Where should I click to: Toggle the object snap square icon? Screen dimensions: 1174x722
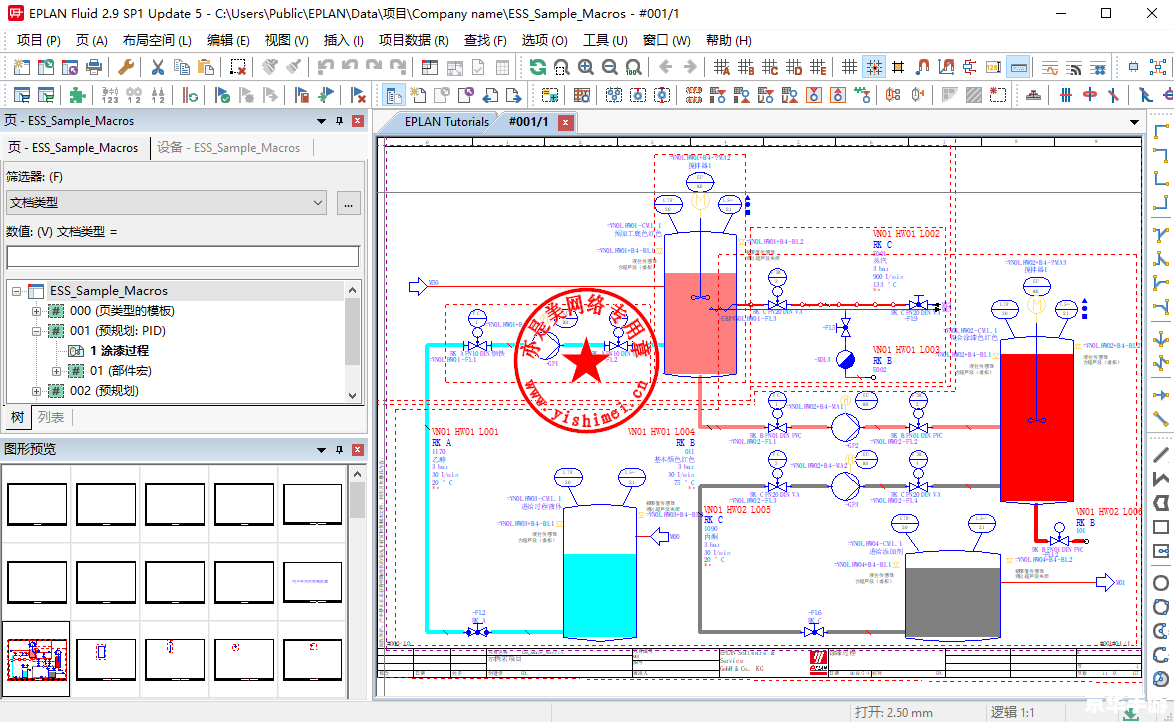pyautogui.click(x=898, y=67)
